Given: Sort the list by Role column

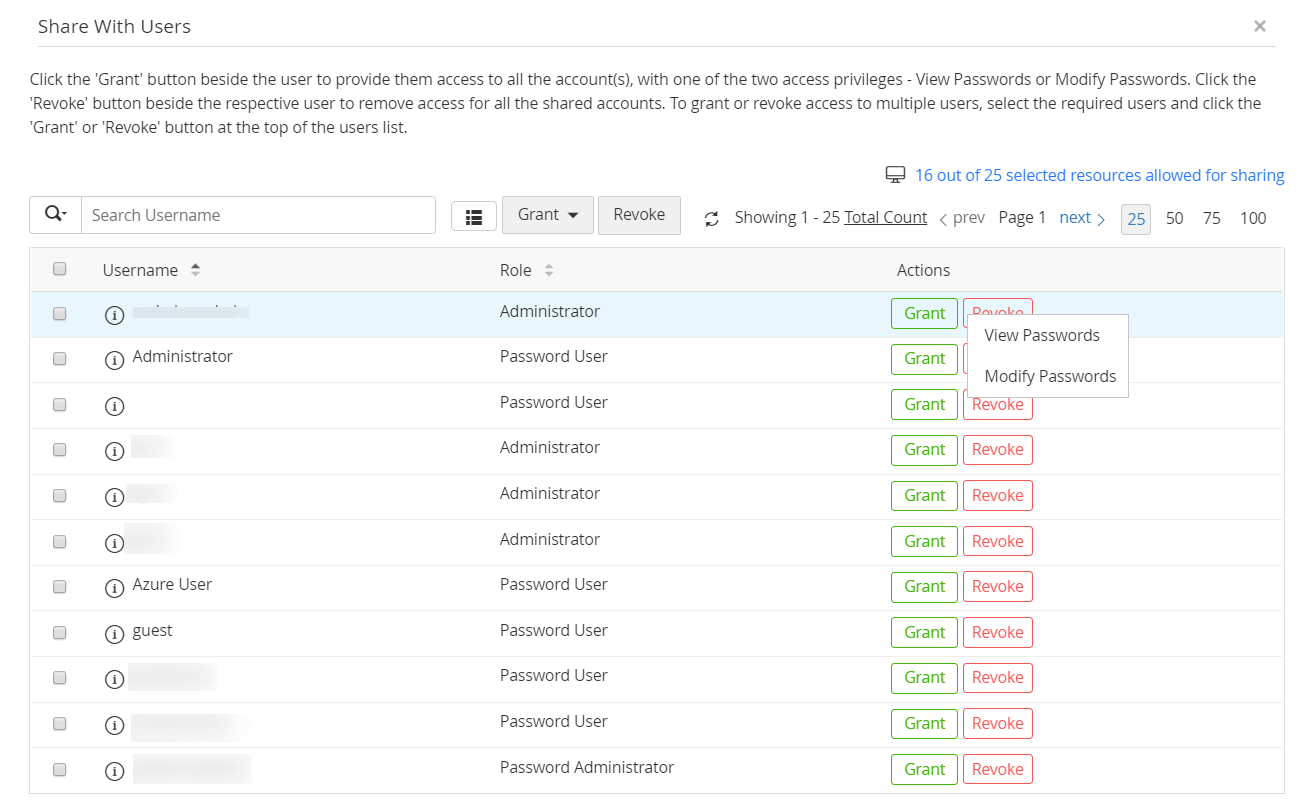Looking at the screenshot, I should coord(549,270).
